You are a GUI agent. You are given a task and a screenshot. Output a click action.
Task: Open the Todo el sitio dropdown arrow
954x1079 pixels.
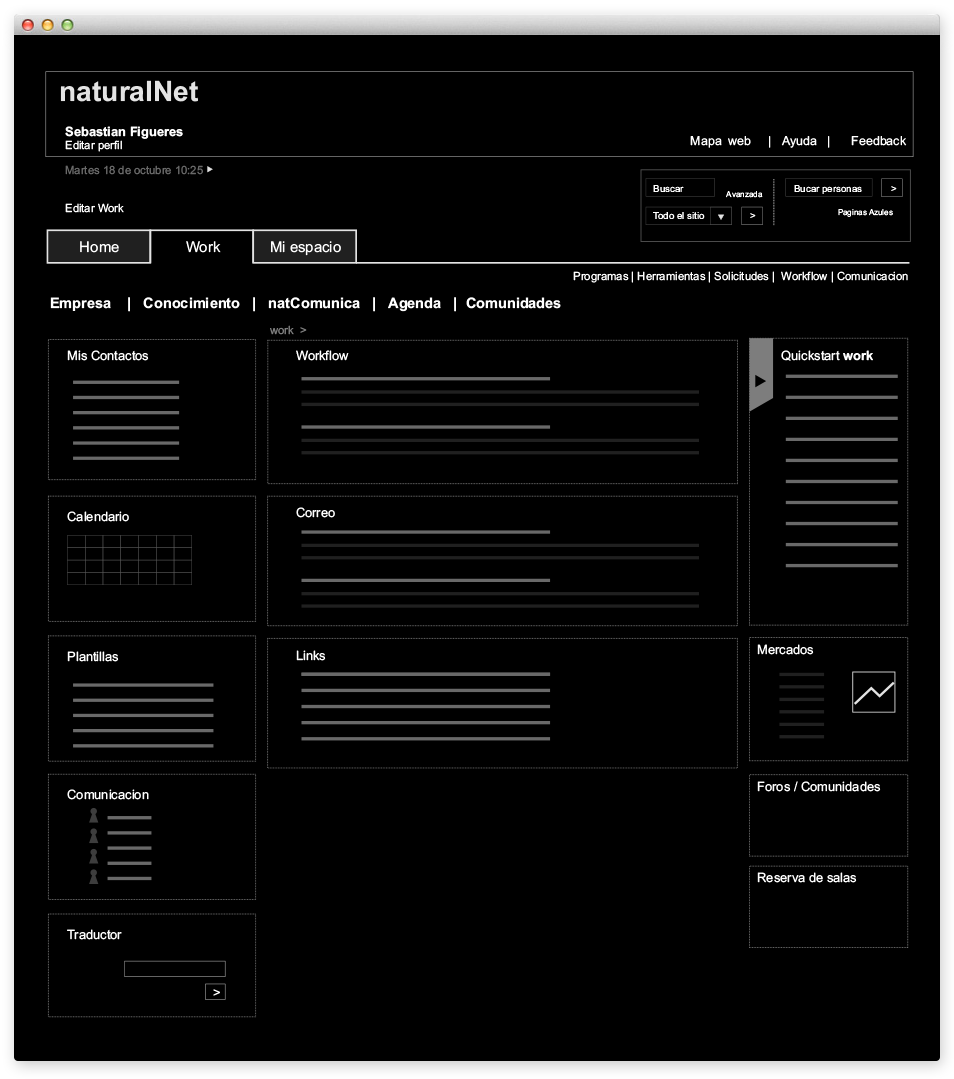pos(722,216)
